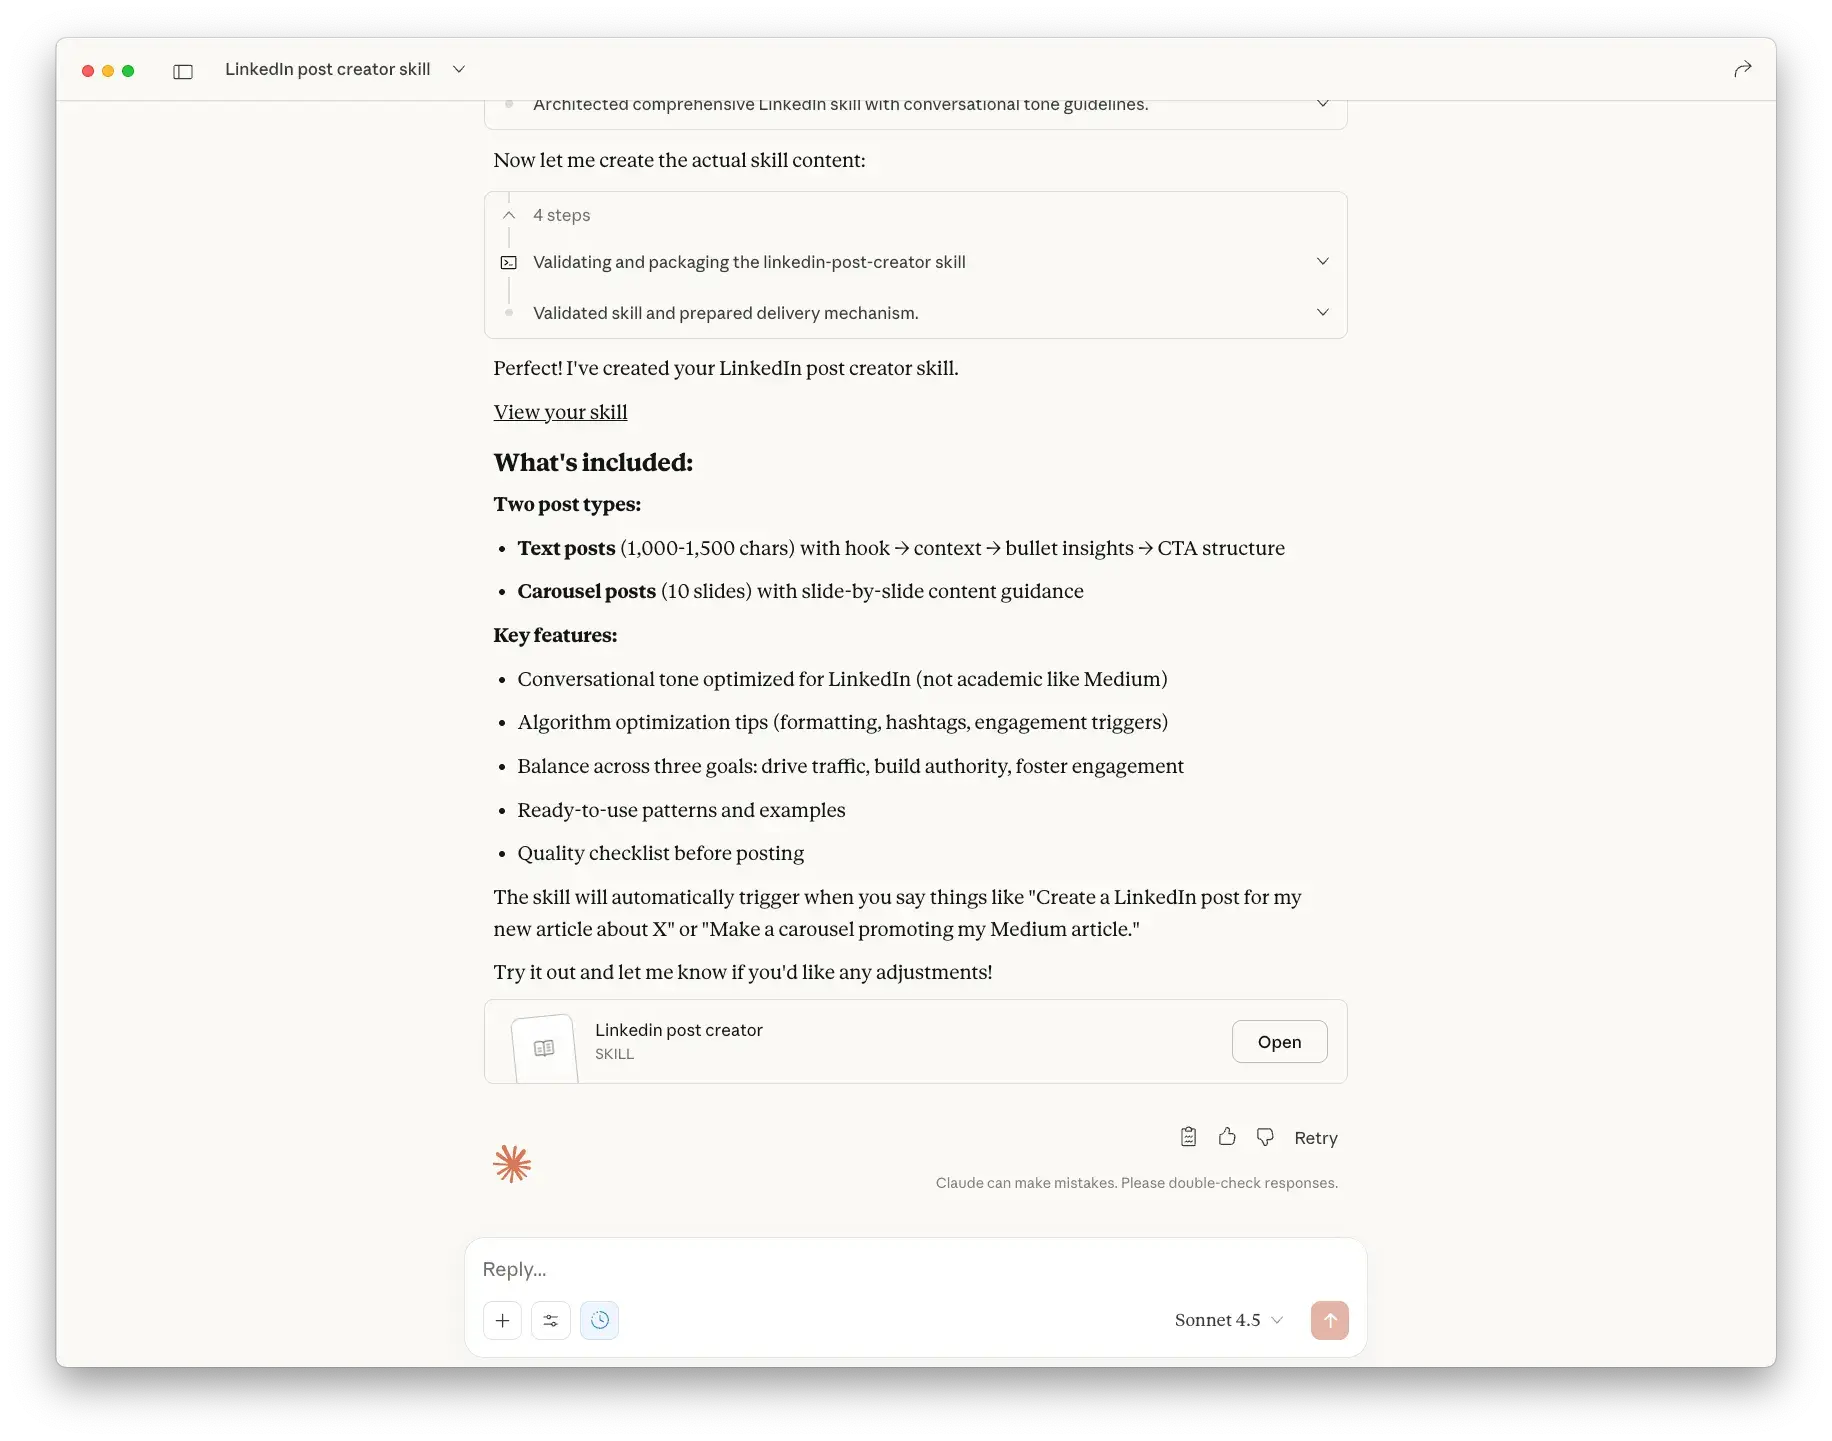
Task: Expand the Validated skill delivery step
Action: (1322, 313)
